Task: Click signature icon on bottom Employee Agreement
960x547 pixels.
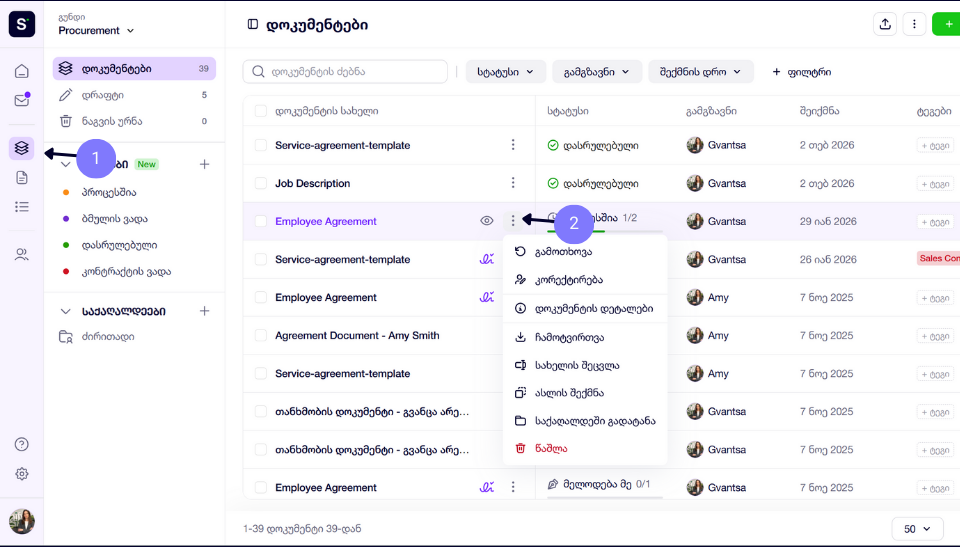Action: tap(487, 488)
